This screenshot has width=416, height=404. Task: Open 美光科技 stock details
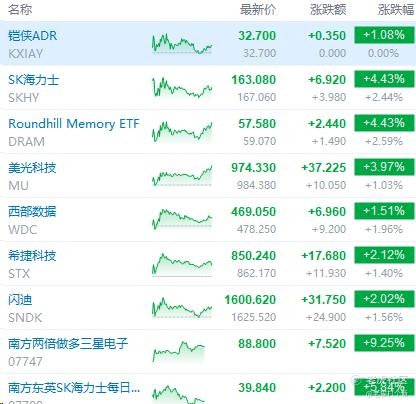(32, 168)
